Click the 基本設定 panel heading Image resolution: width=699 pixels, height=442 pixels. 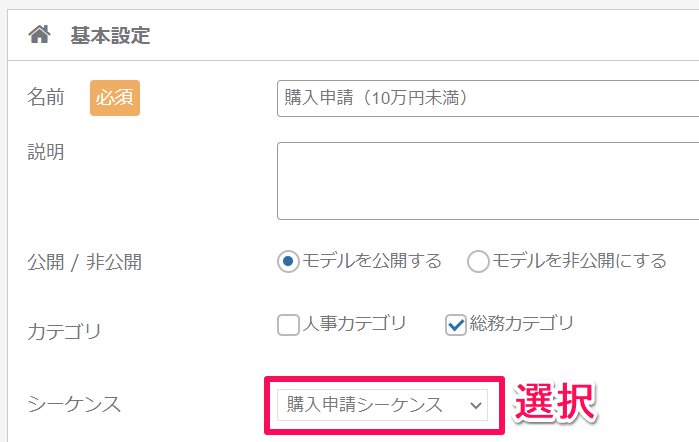pyautogui.click(x=110, y=35)
